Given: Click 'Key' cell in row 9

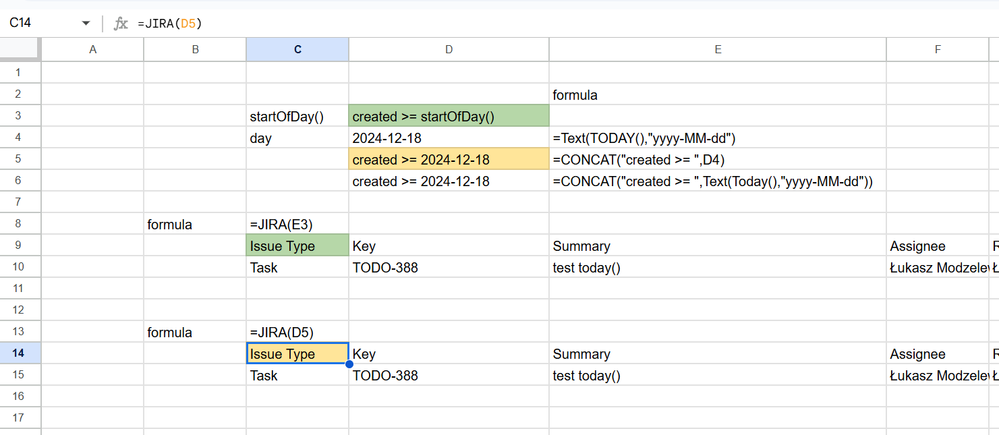Looking at the screenshot, I should [x=449, y=246].
